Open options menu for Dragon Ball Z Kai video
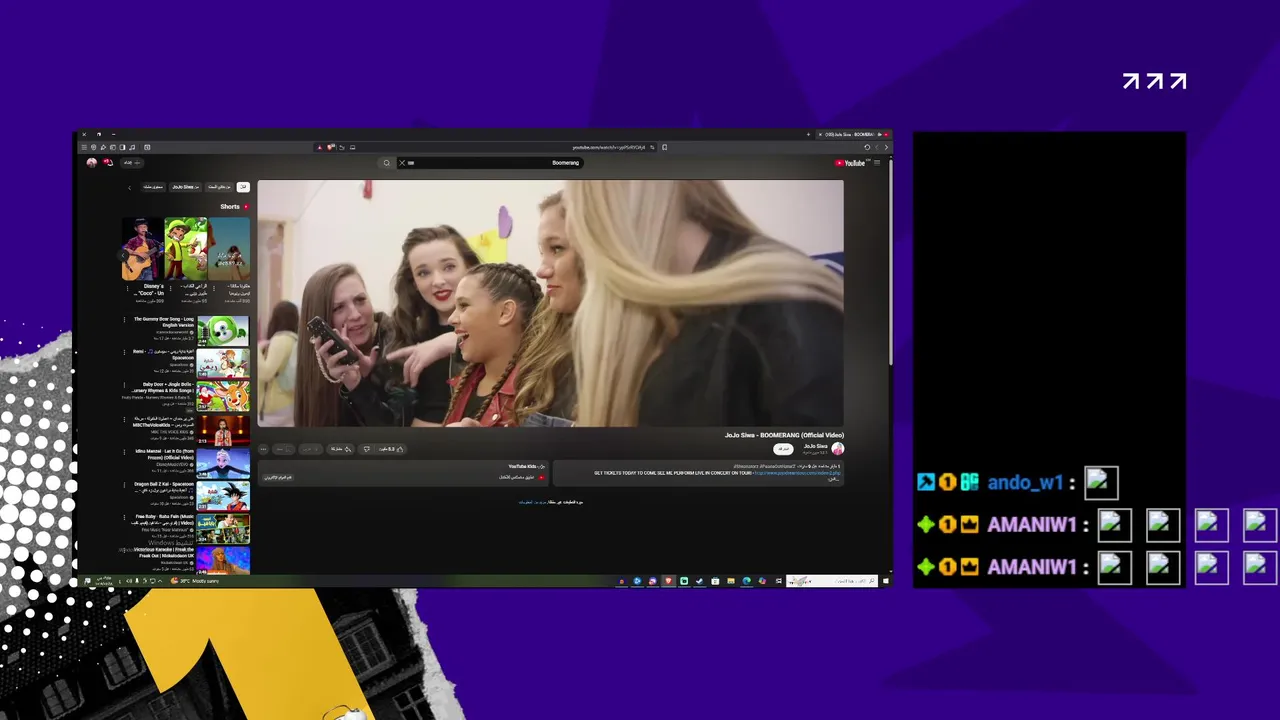Viewport: 1280px width, 720px height. click(x=125, y=485)
